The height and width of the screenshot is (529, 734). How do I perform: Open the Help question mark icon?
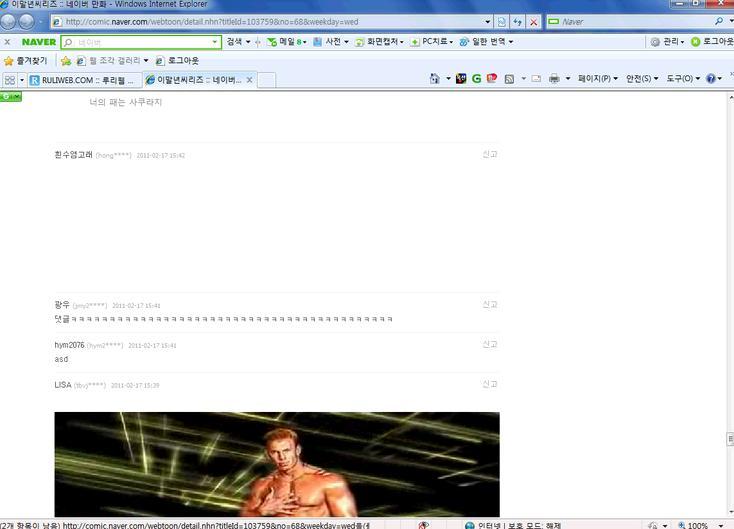click(711, 79)
